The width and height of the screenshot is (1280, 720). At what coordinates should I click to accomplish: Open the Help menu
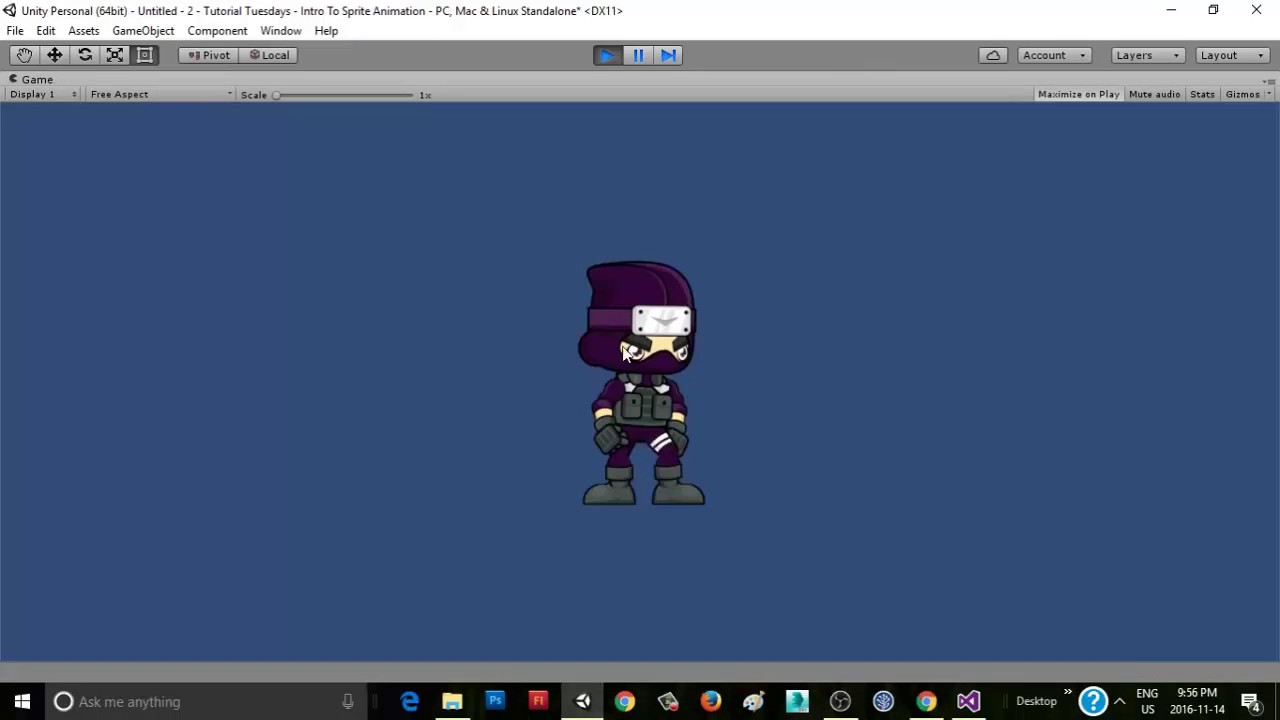[x=326, y=31]
